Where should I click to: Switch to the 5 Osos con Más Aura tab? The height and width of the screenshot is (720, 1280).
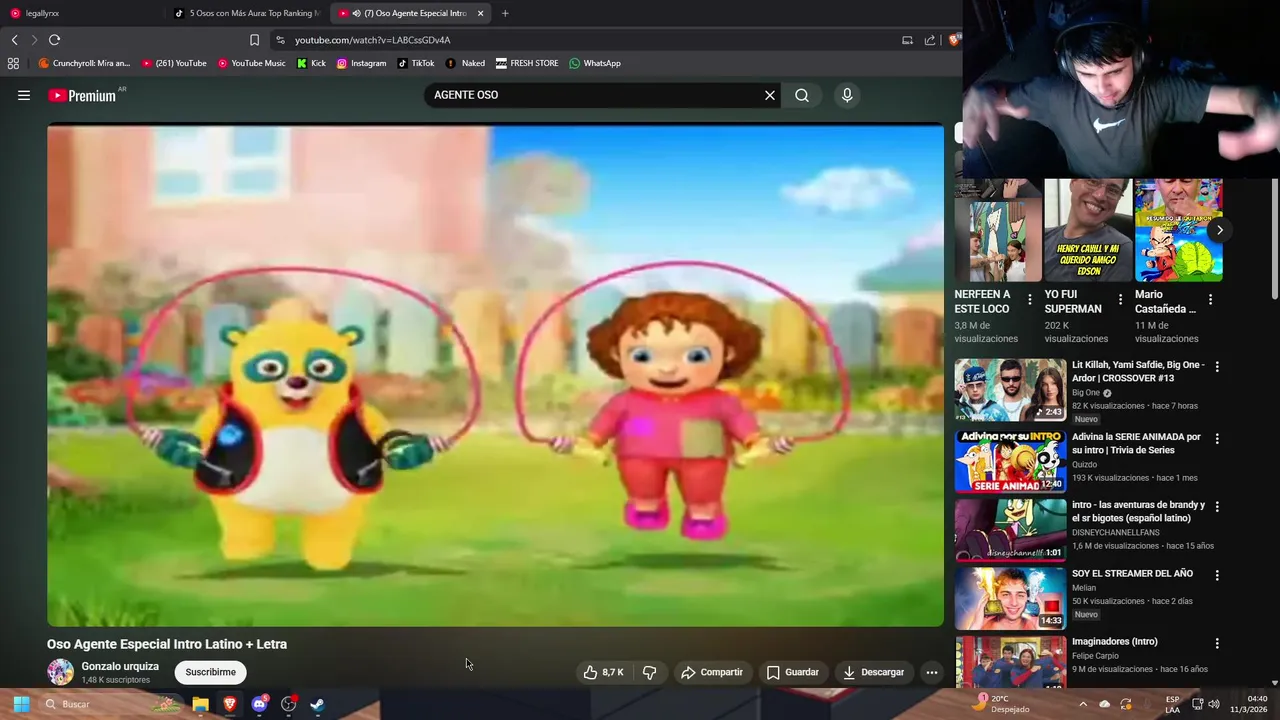246,13
